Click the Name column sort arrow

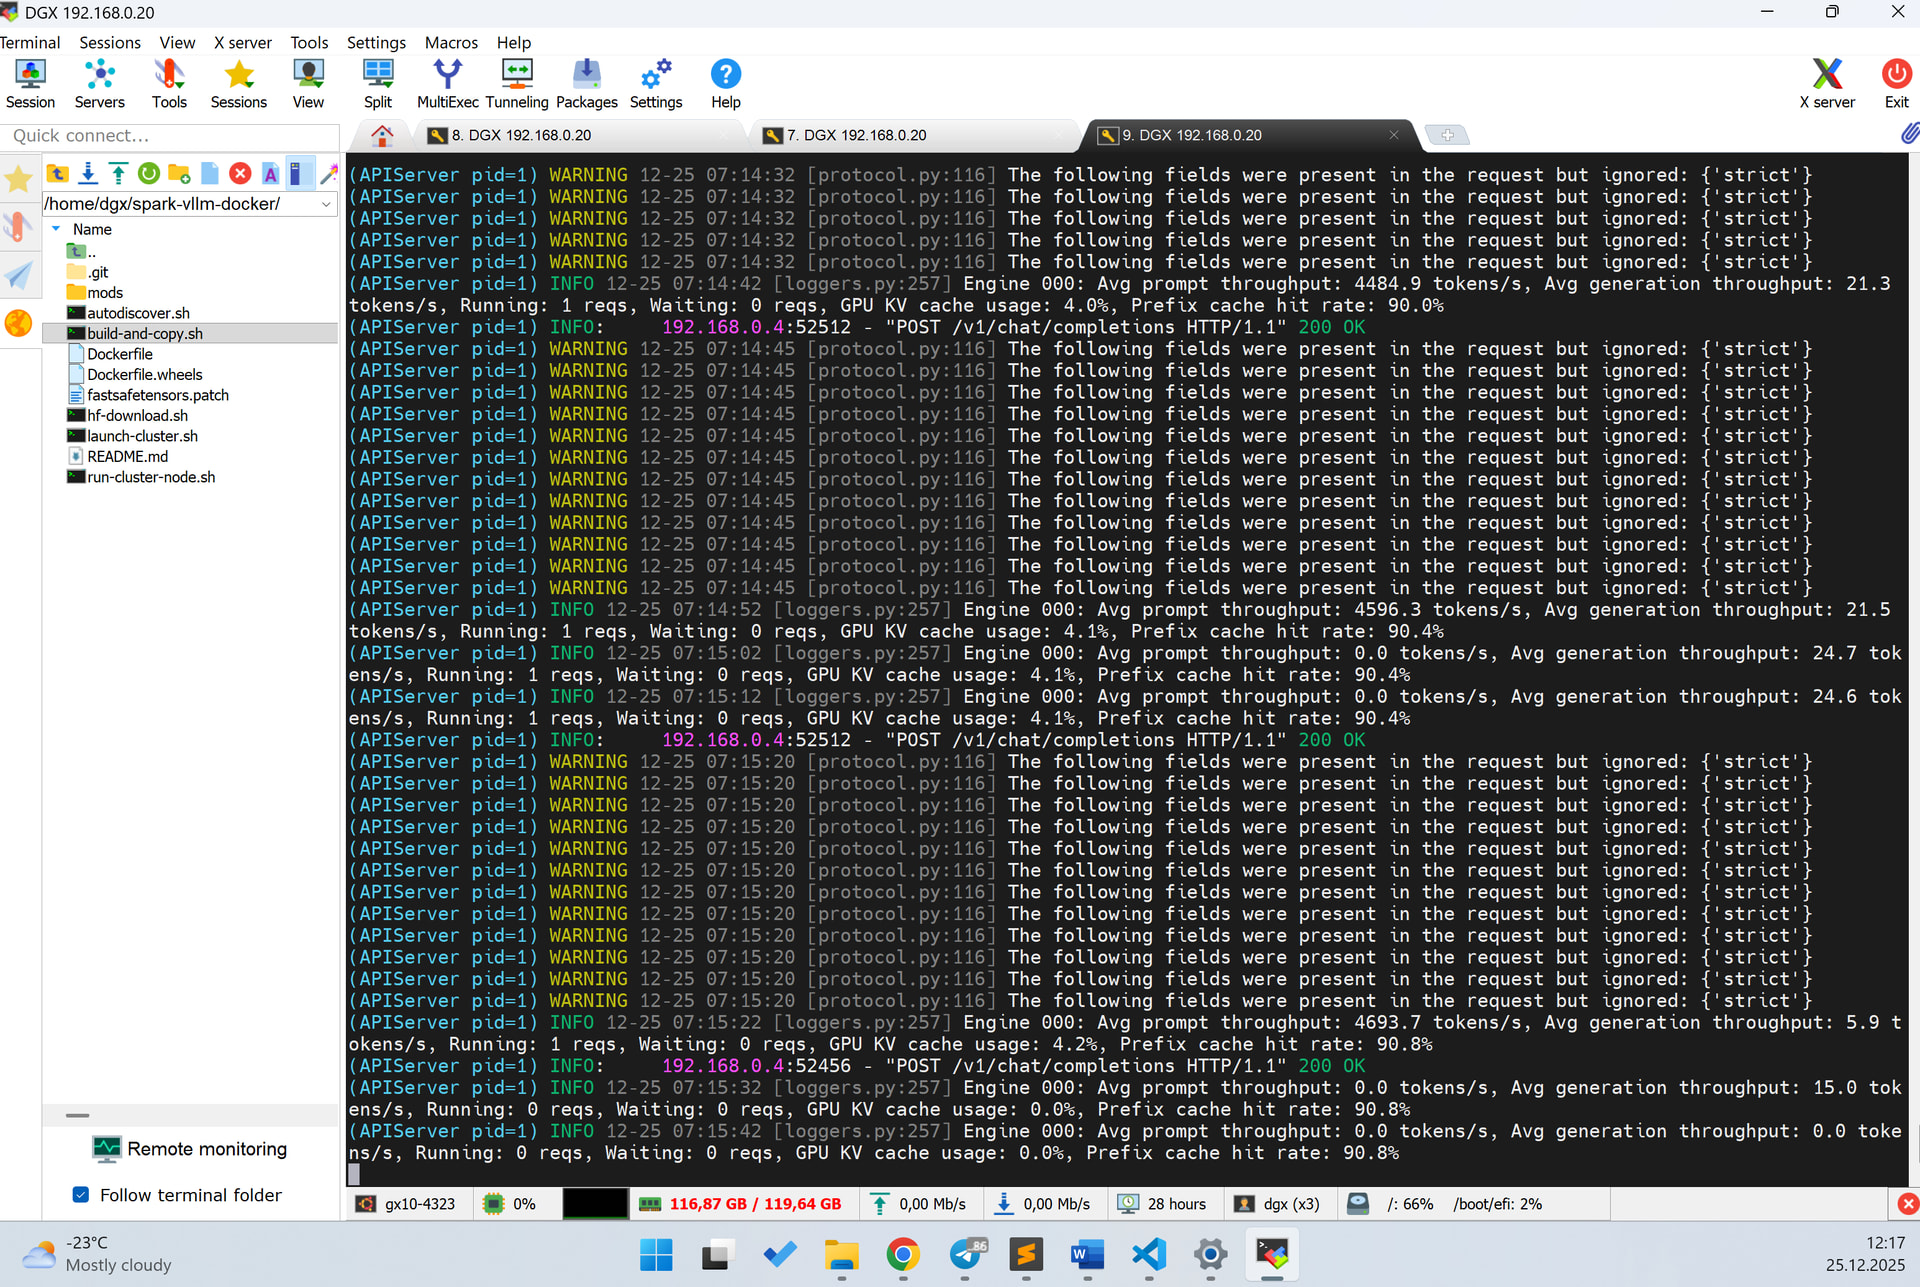click(x=57, y=229)
